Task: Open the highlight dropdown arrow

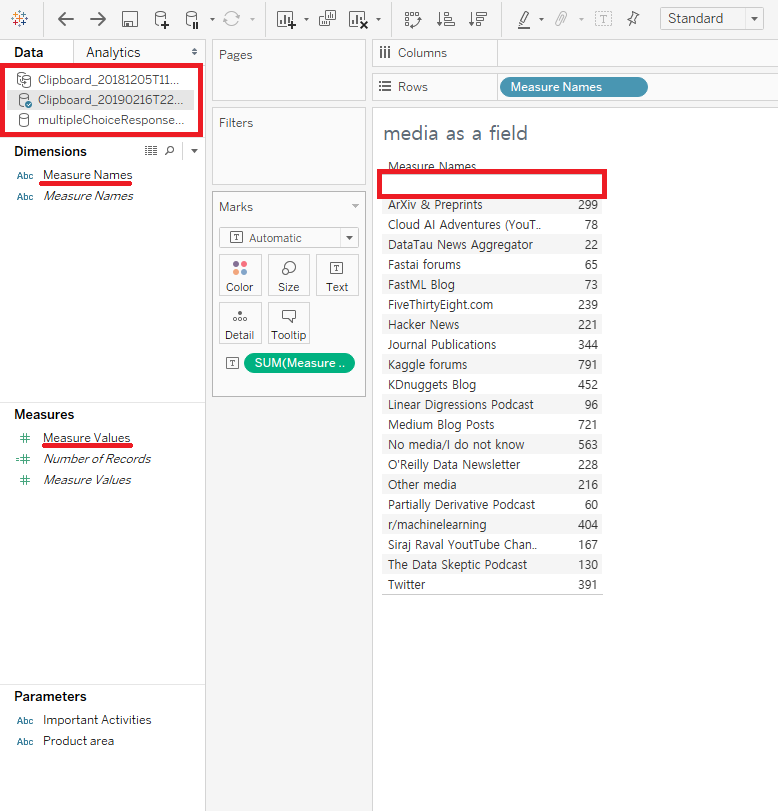Action: coord(542,20)
